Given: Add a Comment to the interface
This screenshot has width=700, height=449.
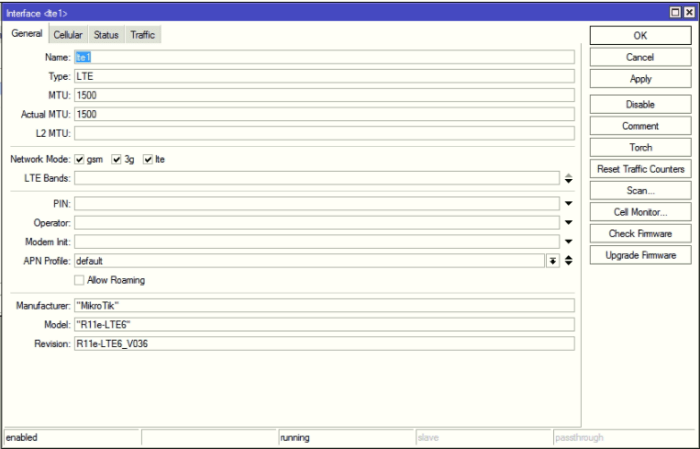Looking at the screenshot, I should [x=640, y=126].
